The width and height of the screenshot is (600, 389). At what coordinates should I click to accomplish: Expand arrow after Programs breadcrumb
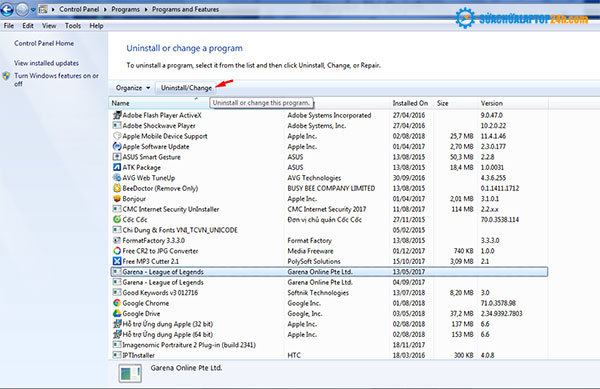[x=146, y=10]
